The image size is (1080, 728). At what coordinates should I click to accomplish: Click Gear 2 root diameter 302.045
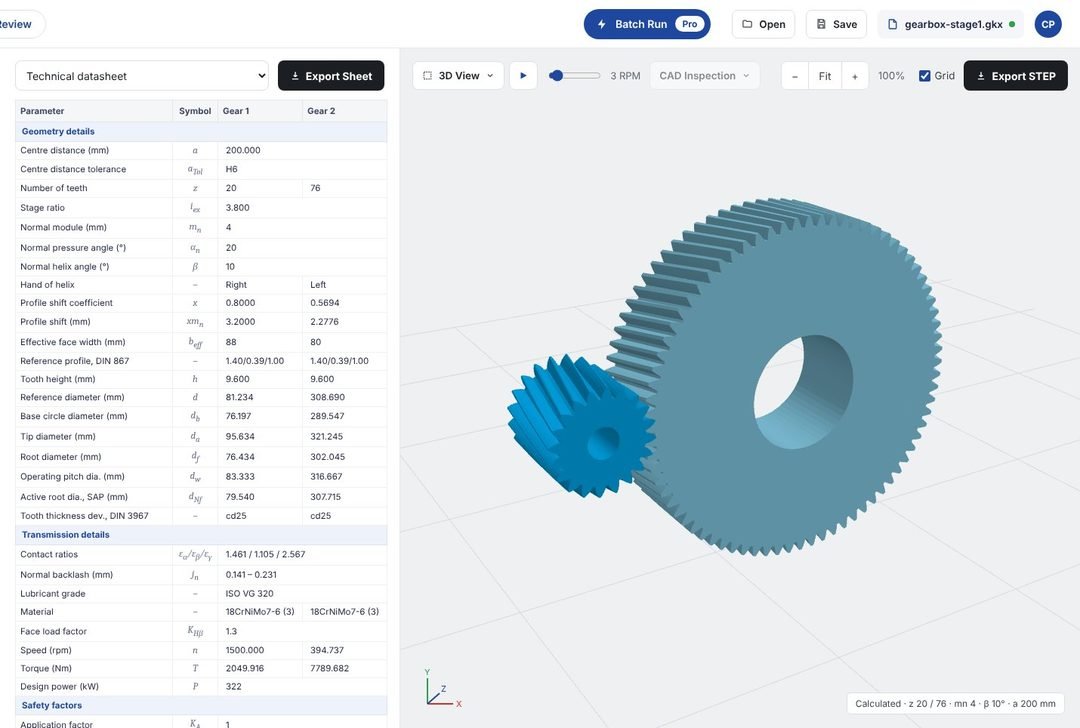[x=327, y=457]
